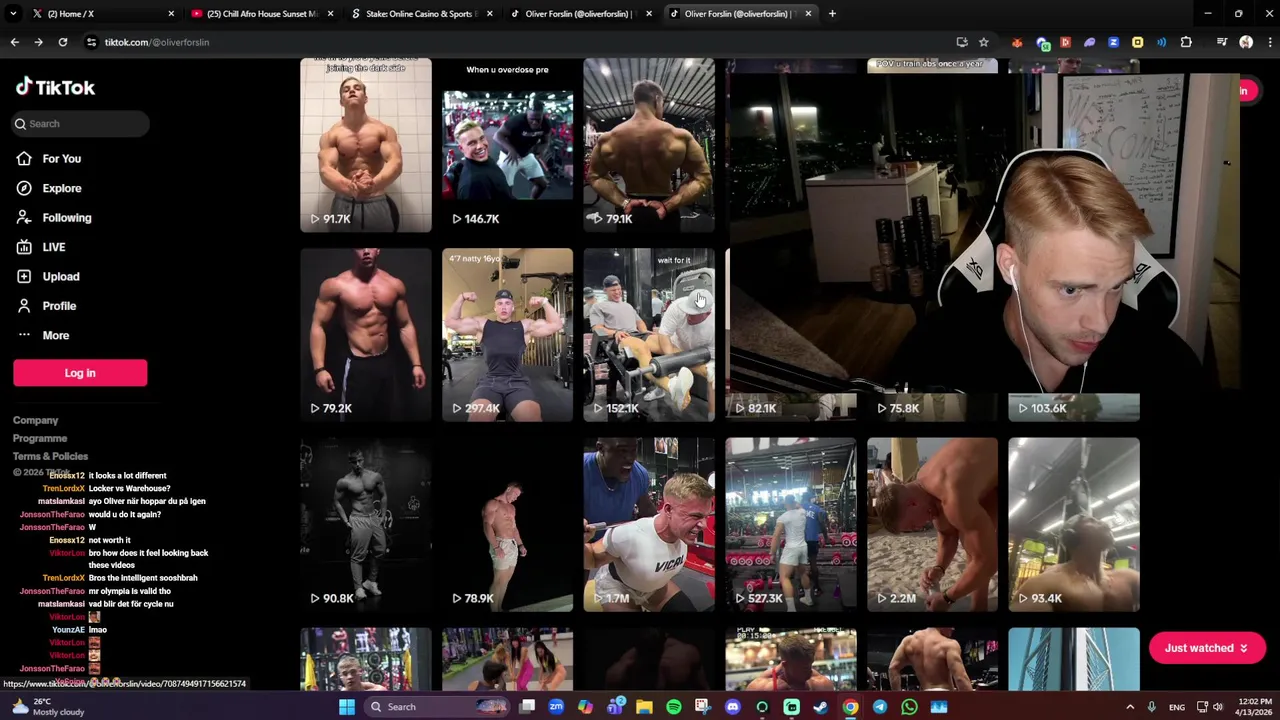Expand the Just watched button

pos(1207,648)
